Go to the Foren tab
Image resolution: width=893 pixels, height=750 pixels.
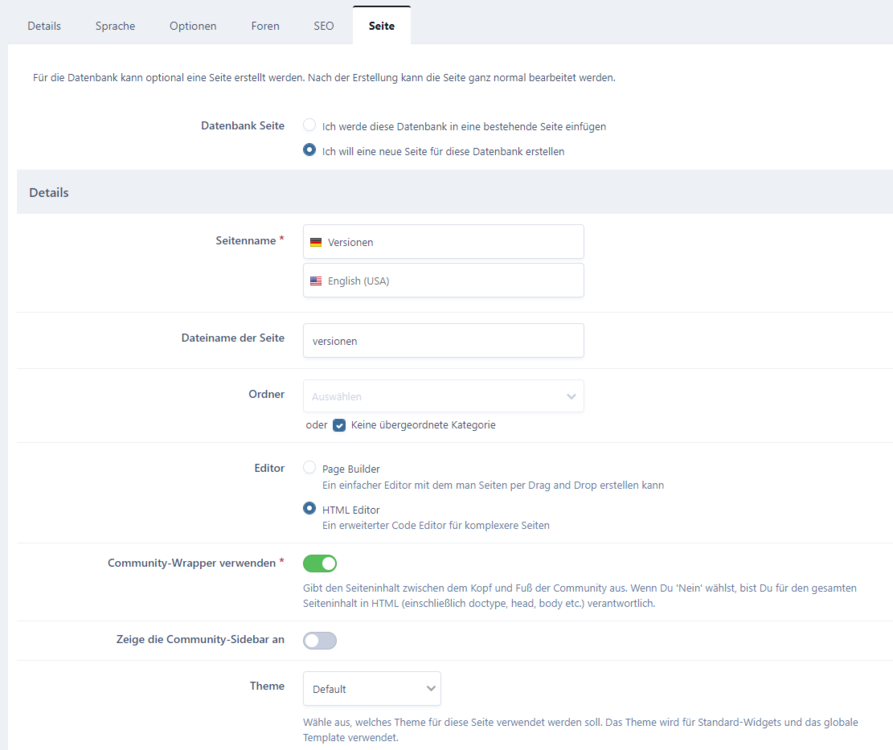(x=265, y=26)
